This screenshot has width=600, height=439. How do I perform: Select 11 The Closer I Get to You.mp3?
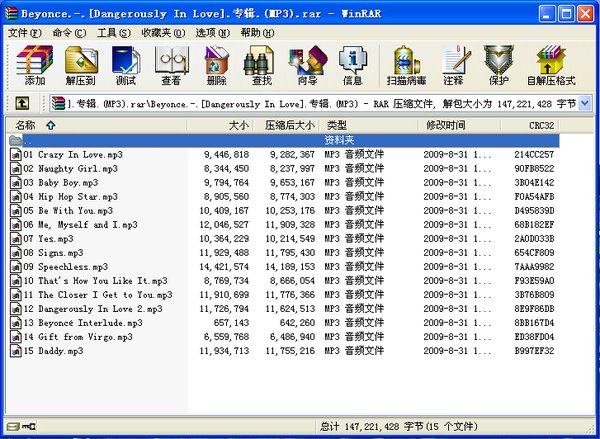[x=98, y=295]
